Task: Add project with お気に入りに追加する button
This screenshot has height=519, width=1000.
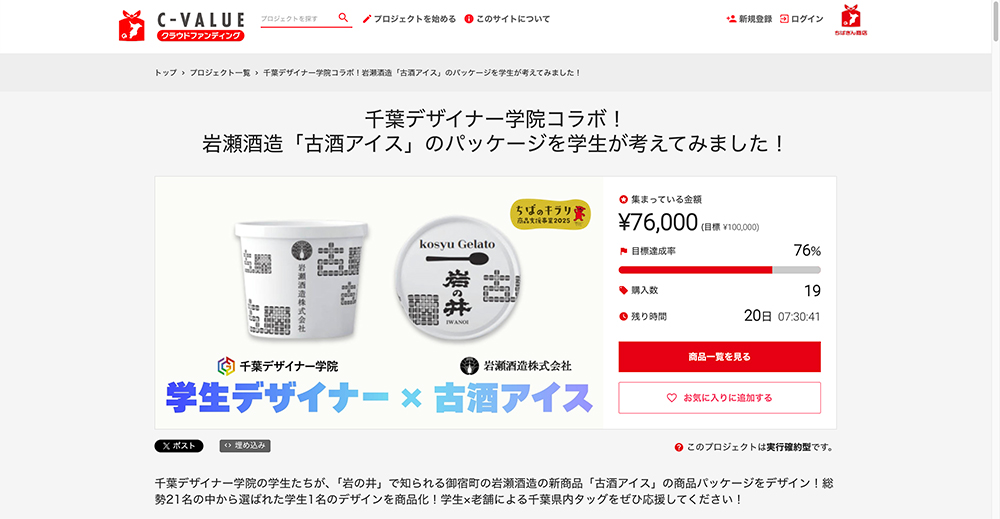Action: [719, 398]
